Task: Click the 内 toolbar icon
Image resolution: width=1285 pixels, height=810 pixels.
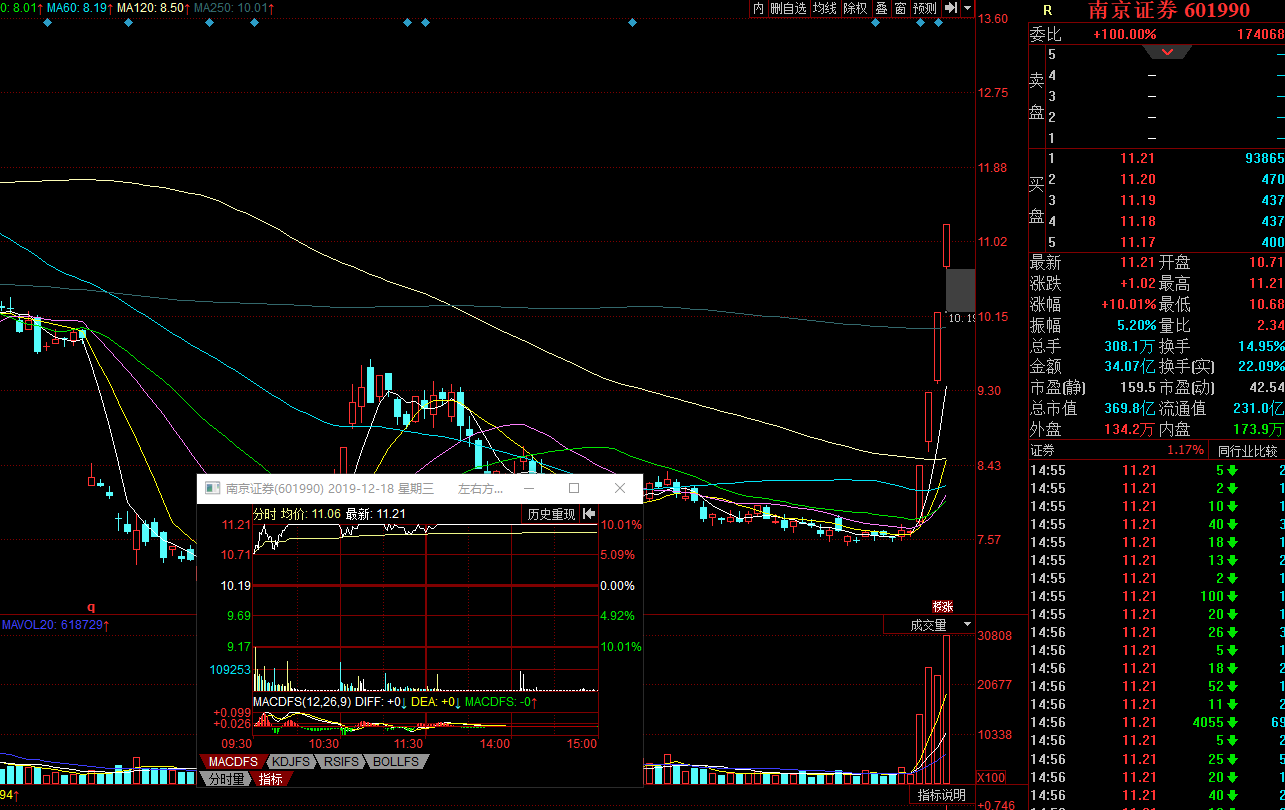Action: [x=758, y=8]
